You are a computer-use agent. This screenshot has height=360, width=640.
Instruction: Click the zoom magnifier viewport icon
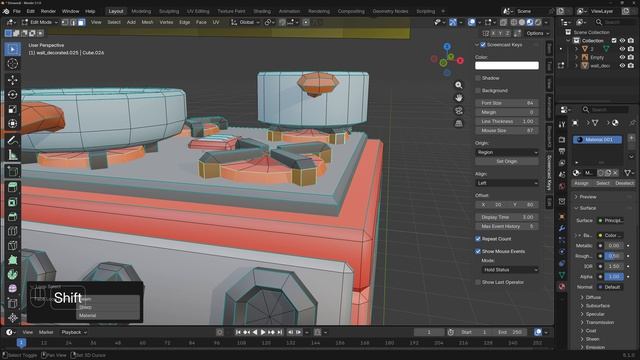coord(459,85)
